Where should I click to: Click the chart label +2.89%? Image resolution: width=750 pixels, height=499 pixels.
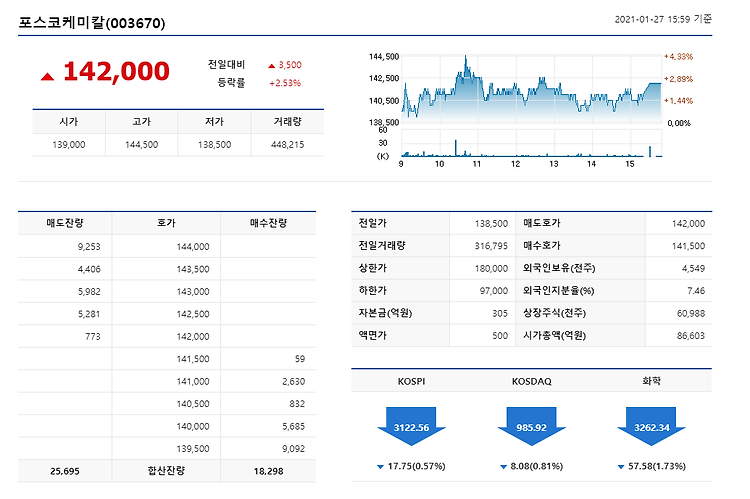point(678,79)
